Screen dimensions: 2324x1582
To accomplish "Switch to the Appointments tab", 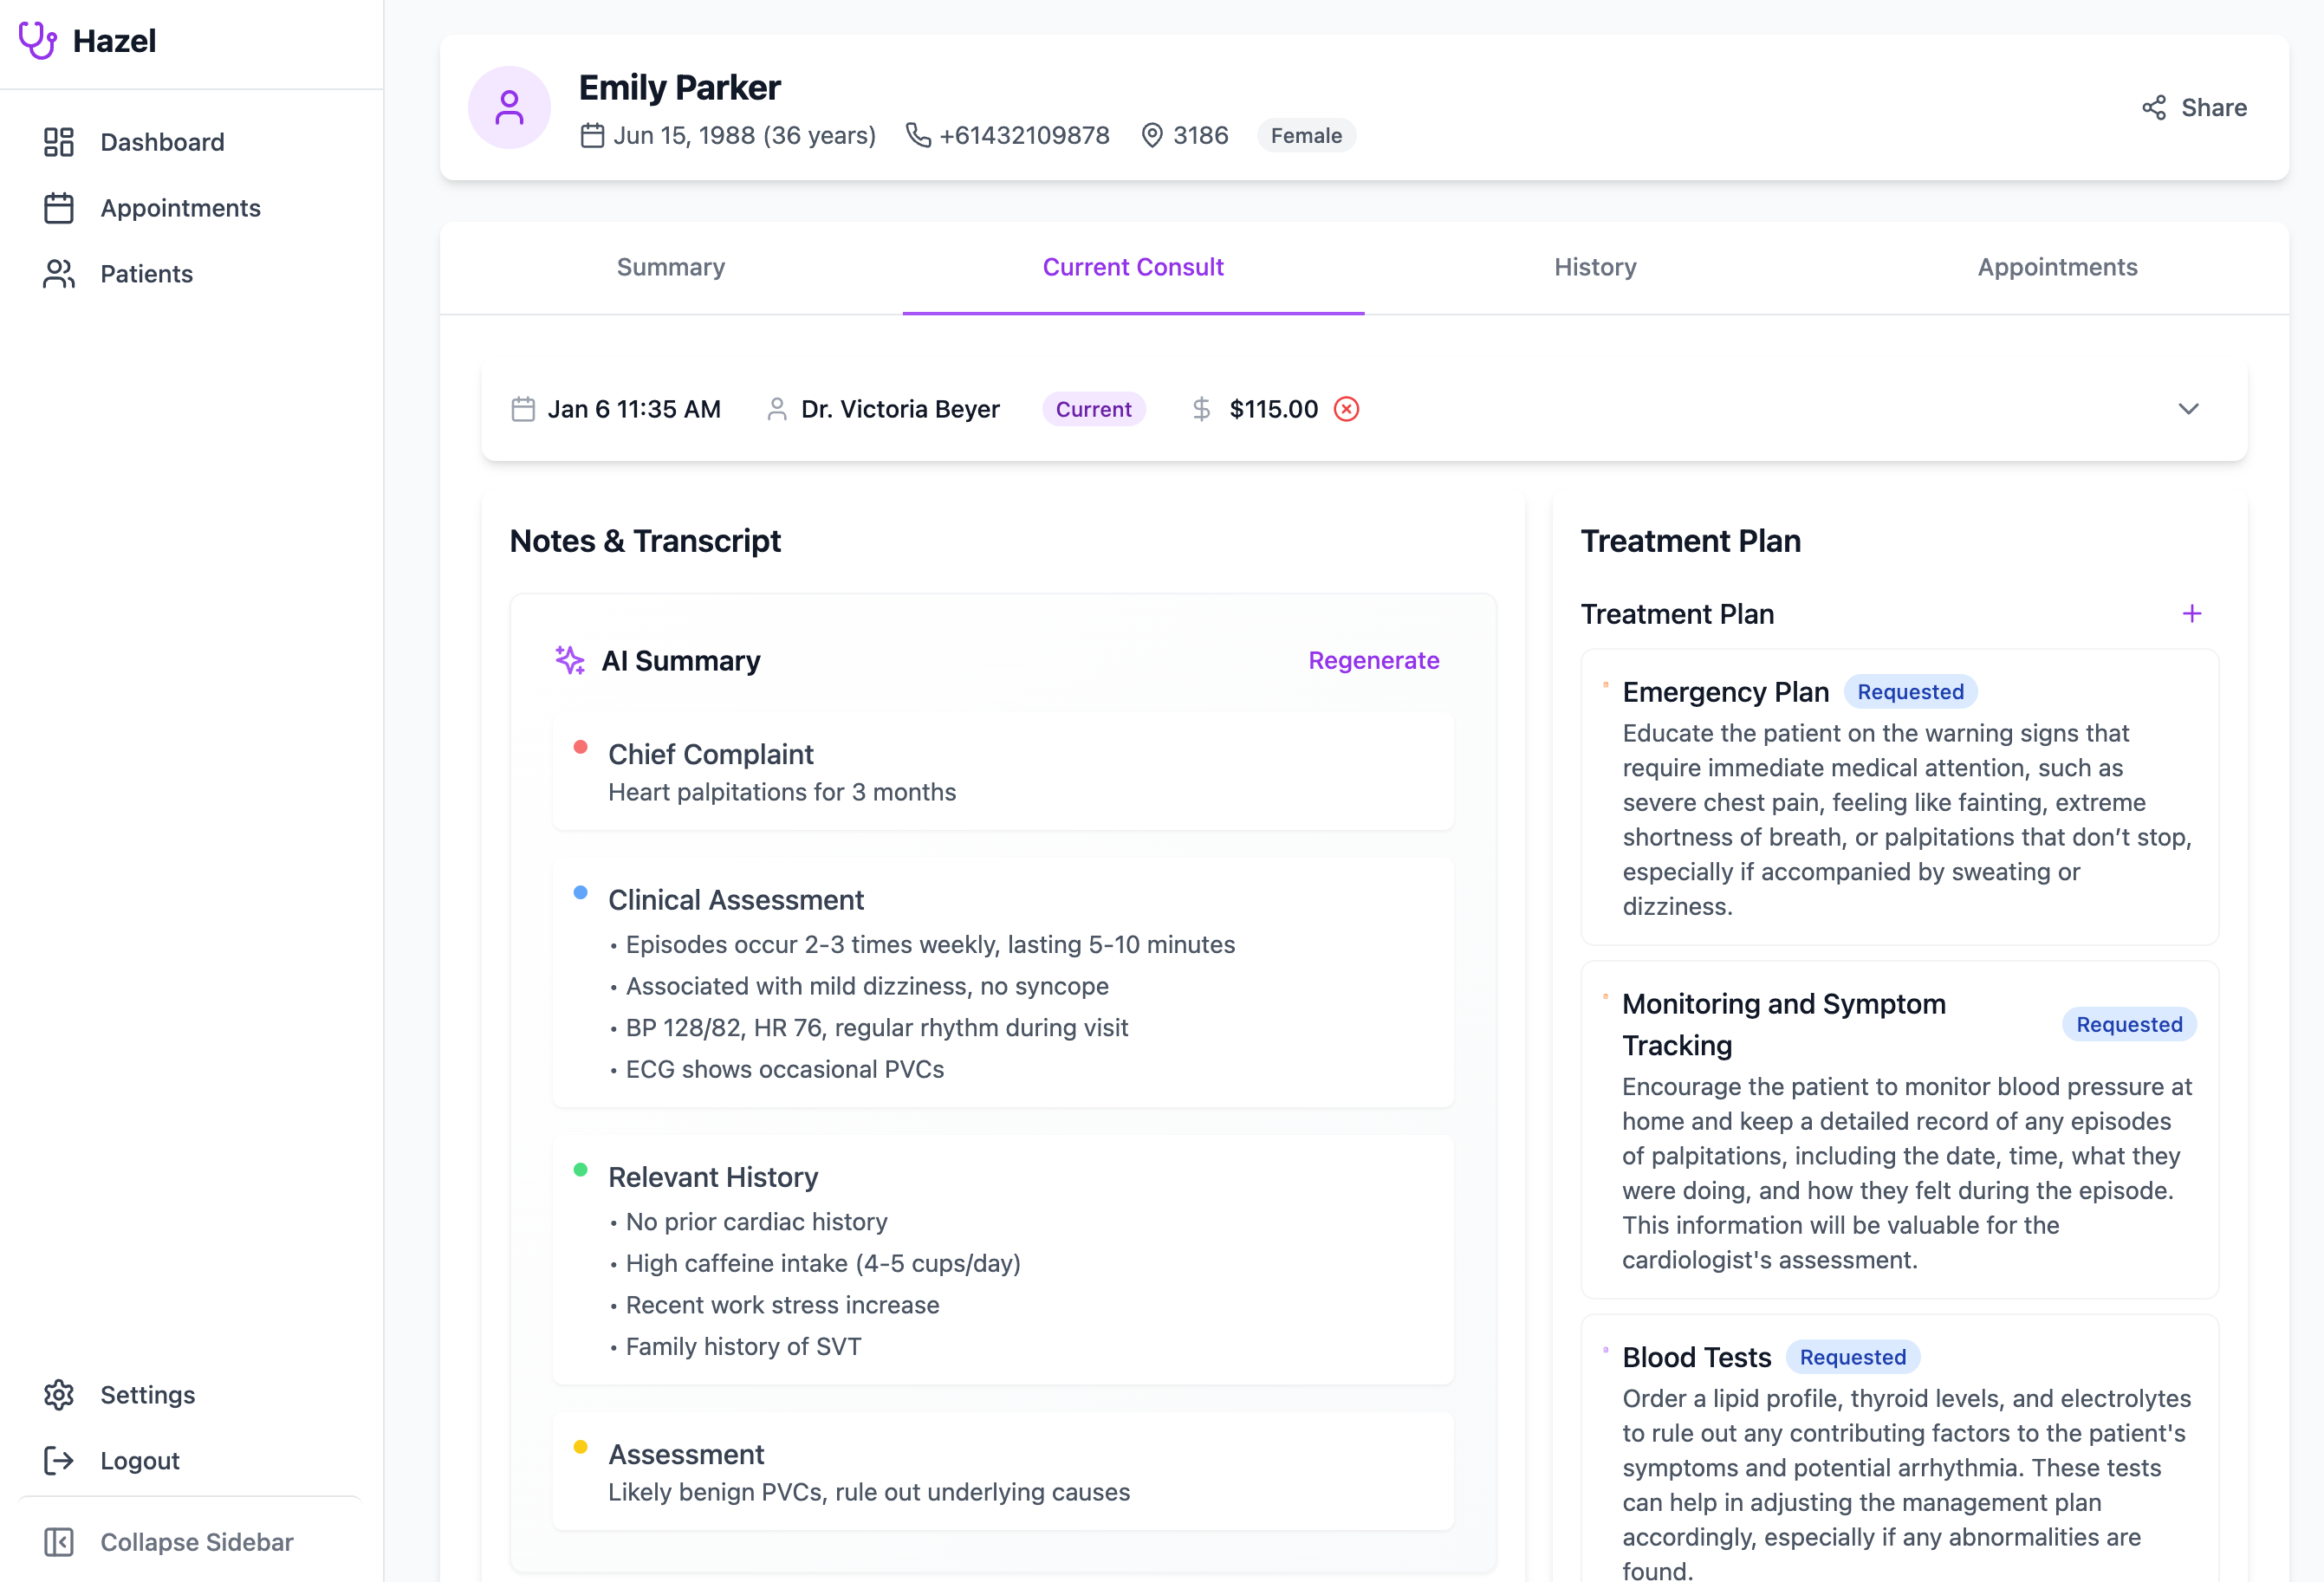I will click(x=2056, y=267).
